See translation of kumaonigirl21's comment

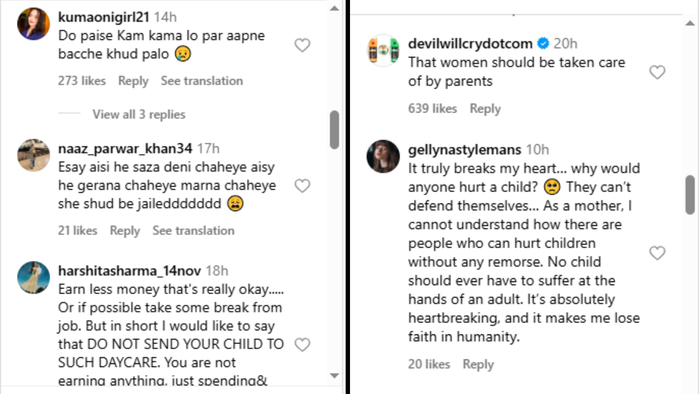[x=202, y=81]
